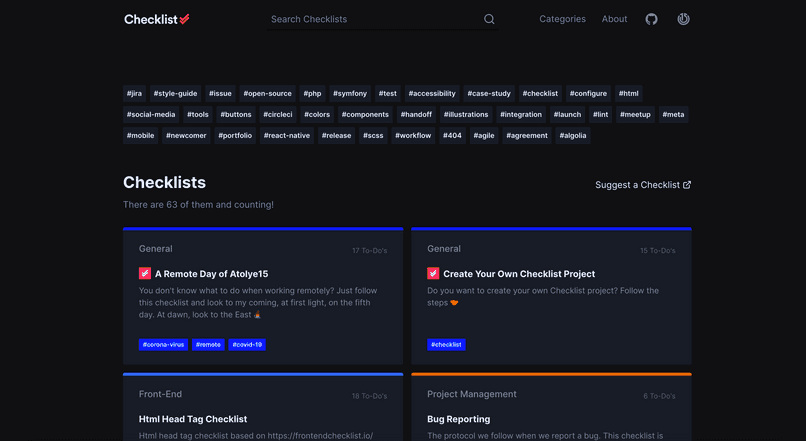Filter by the #jira tag
Screen dimensions: 806x441
point(134,93)
